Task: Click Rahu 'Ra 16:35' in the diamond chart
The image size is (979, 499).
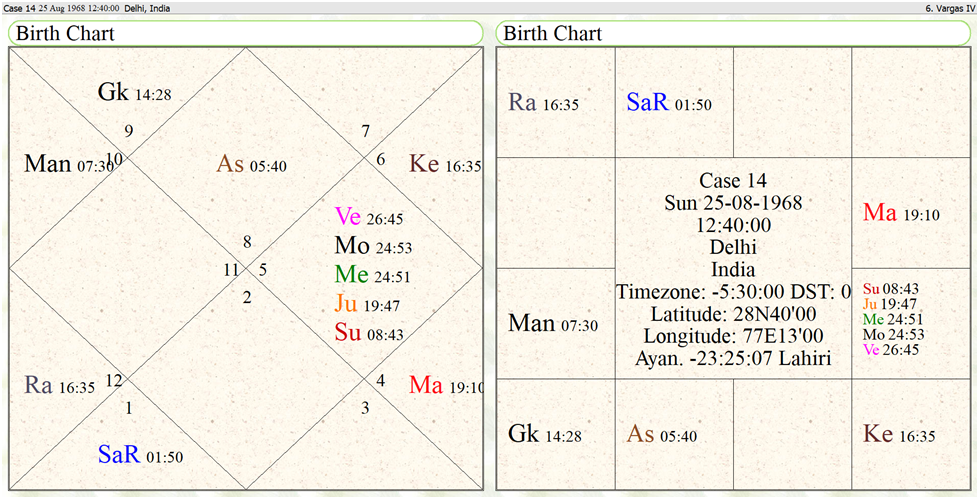Action: click(59, 385)
